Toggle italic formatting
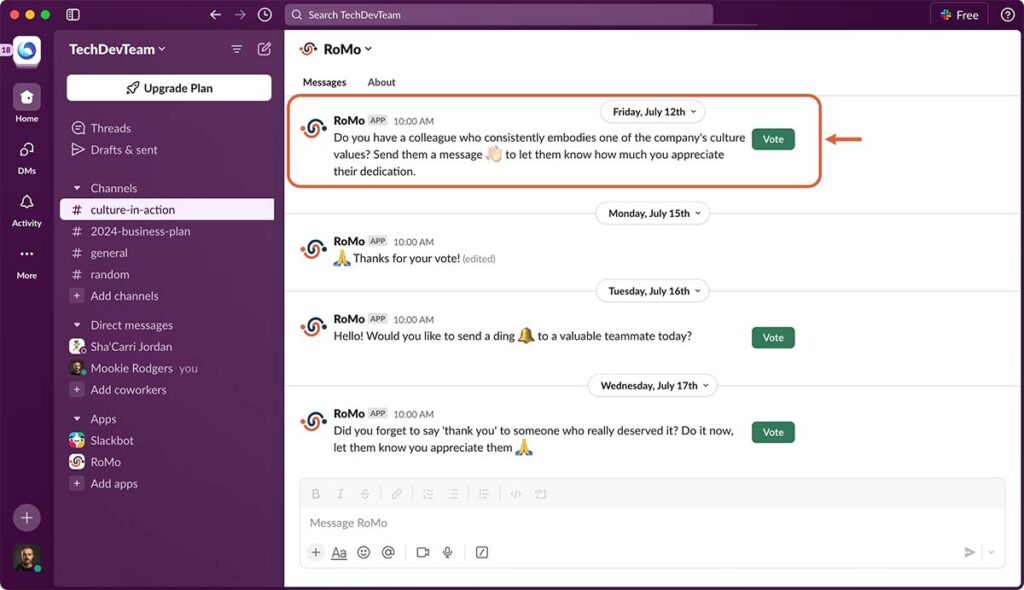Screen dimensions: 1024x590 point(340,494)
